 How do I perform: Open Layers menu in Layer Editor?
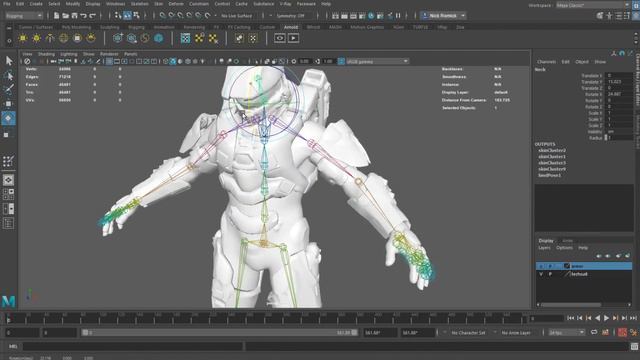coord(544,248)
